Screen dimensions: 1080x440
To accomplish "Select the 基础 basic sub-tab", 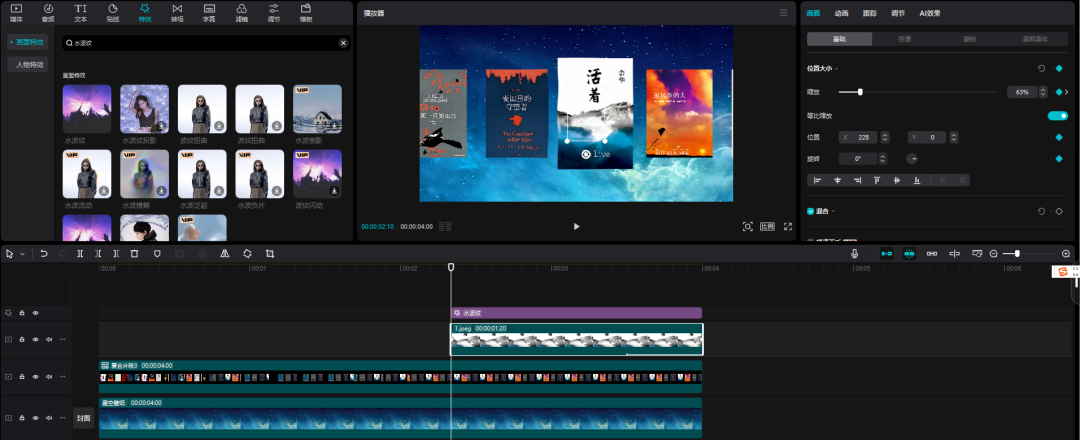I will coord(840,39).
